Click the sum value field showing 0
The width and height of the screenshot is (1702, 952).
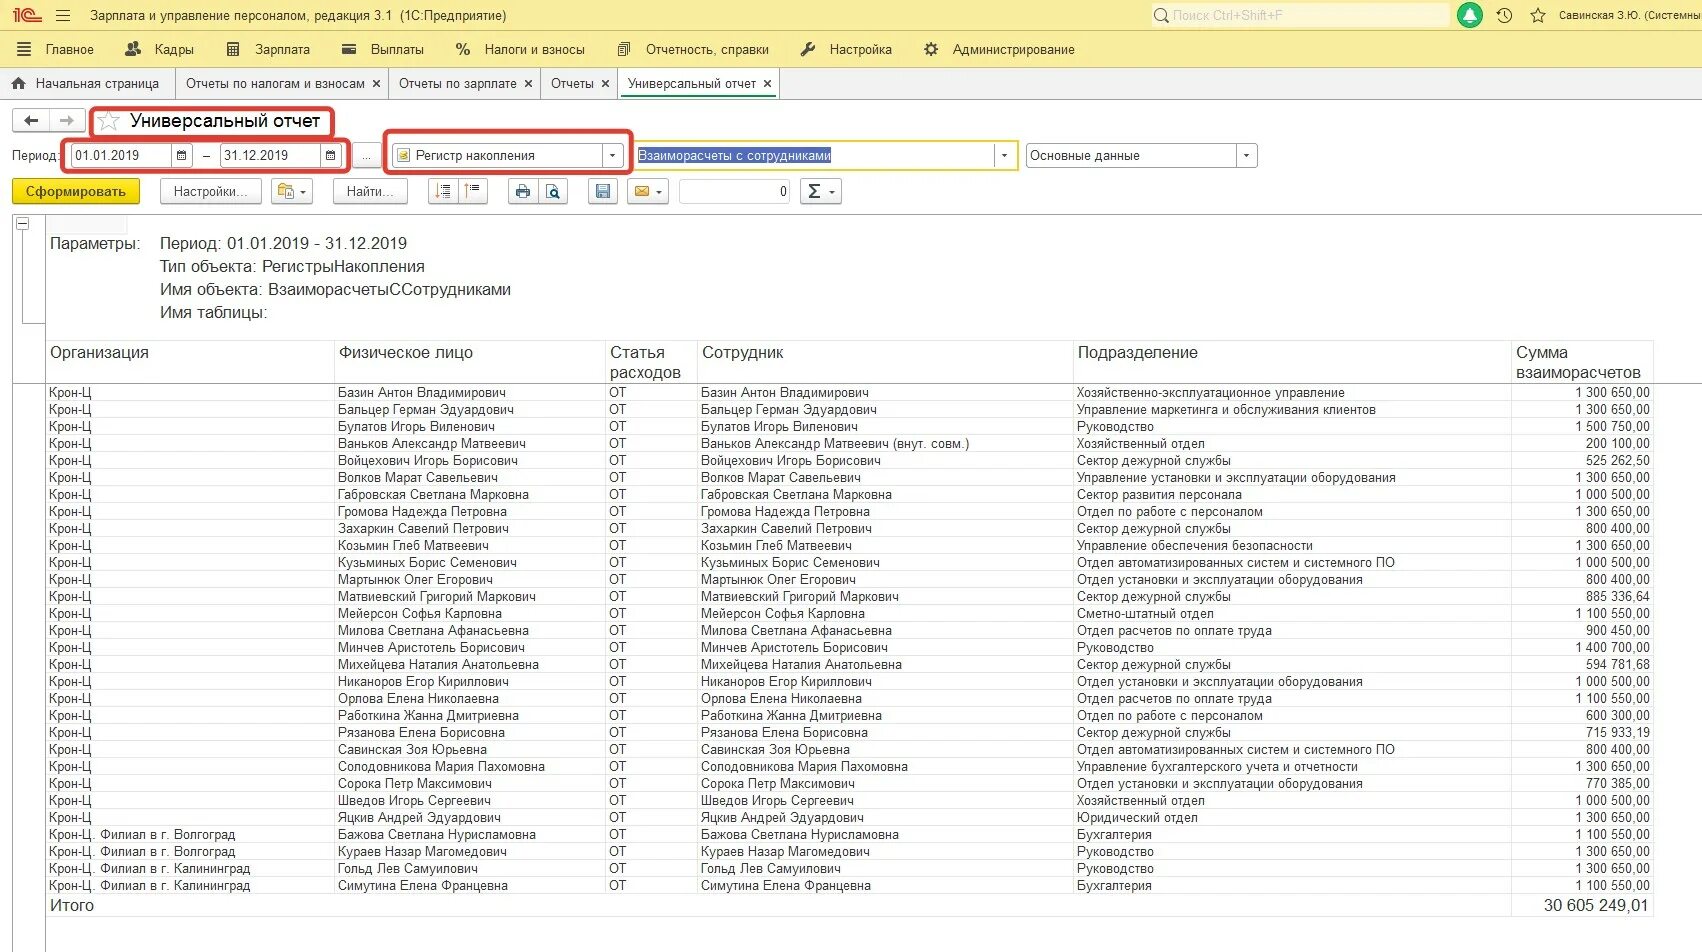point(735,191)
